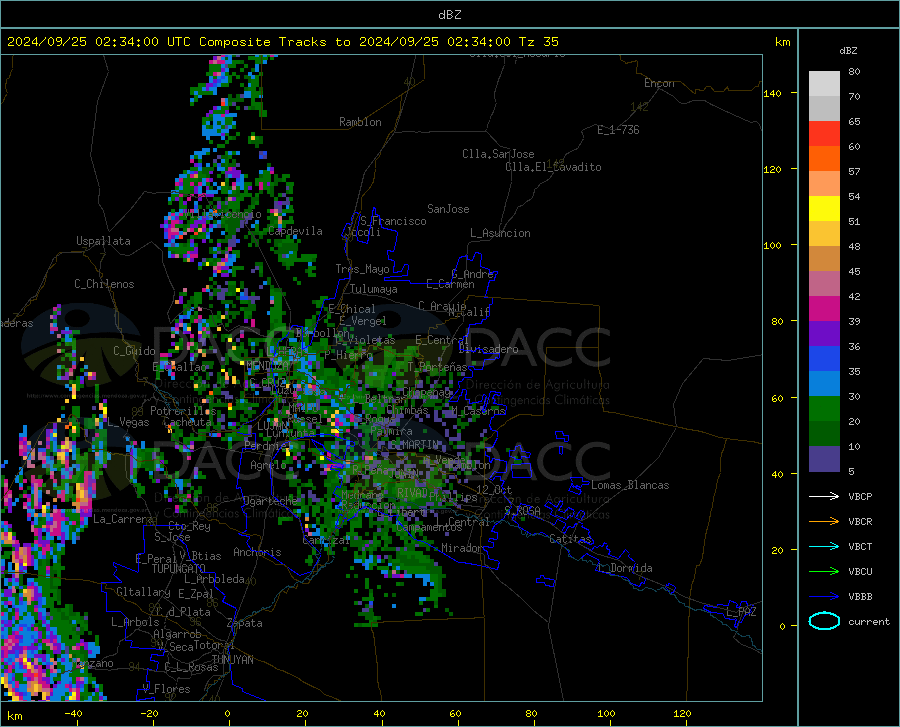Choose the mauve 45-42 dBZ swatch

[824, 284]
